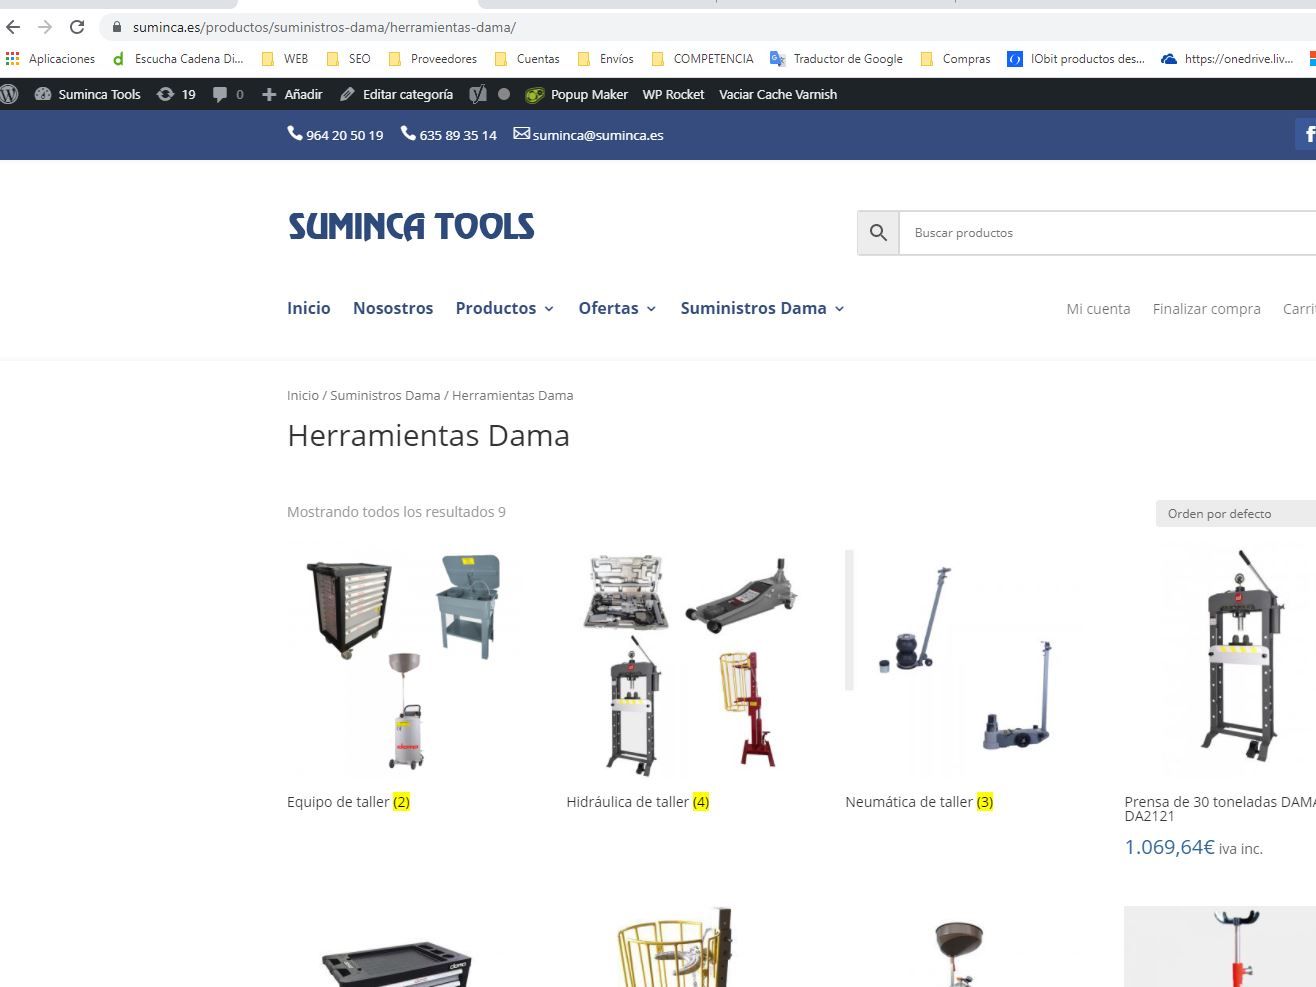This screenshot has width=1316, height=987.
Task: Open the WordPress logo admin menu
Action: pos(10,94)
